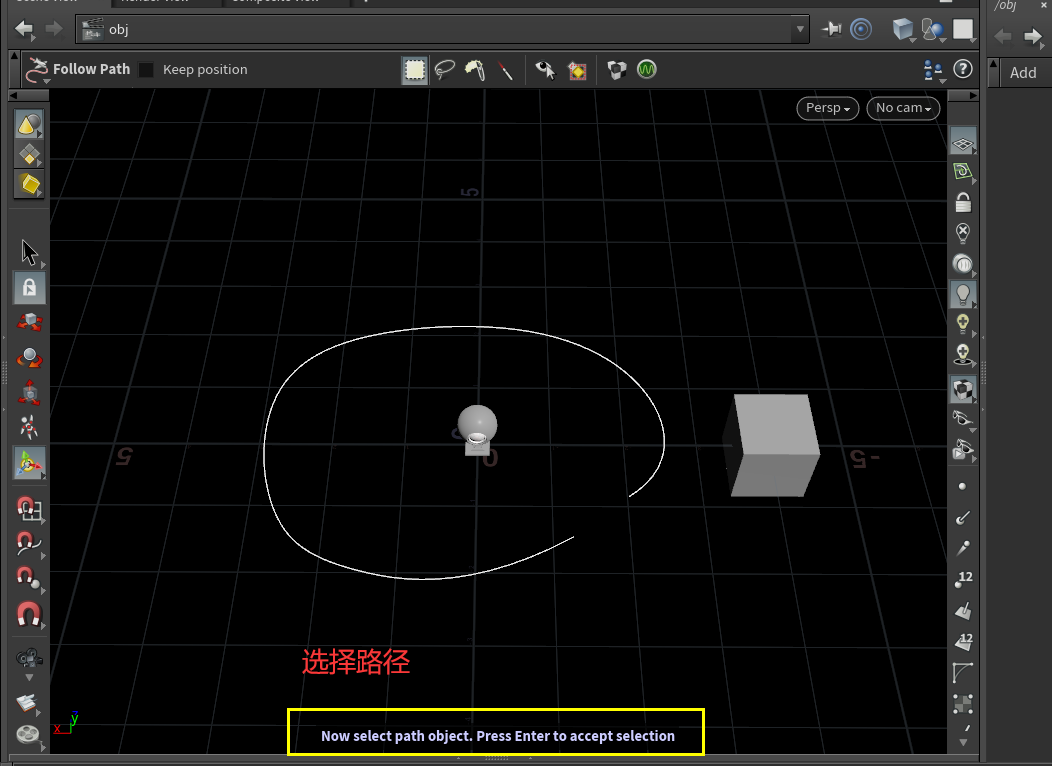Click the obj path field
The image size is (1052, 766).
click(442, 30)
